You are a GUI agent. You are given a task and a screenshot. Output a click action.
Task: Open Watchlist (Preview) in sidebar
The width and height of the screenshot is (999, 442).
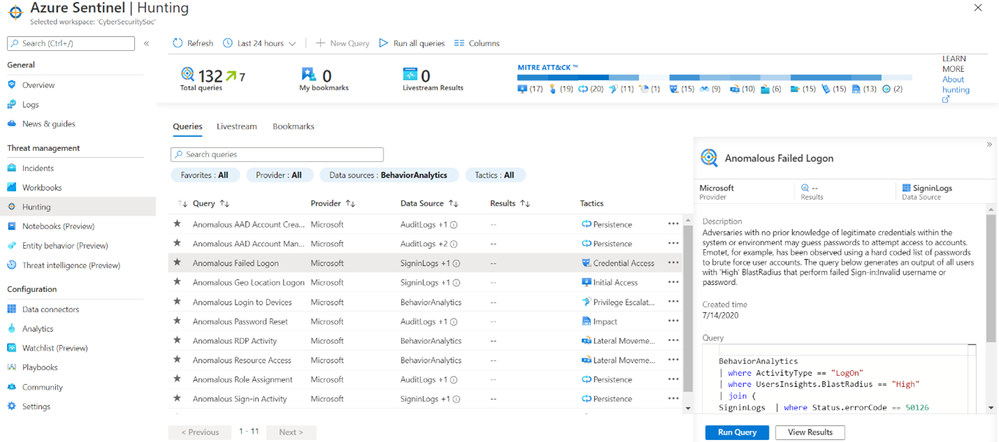point(55,348)
